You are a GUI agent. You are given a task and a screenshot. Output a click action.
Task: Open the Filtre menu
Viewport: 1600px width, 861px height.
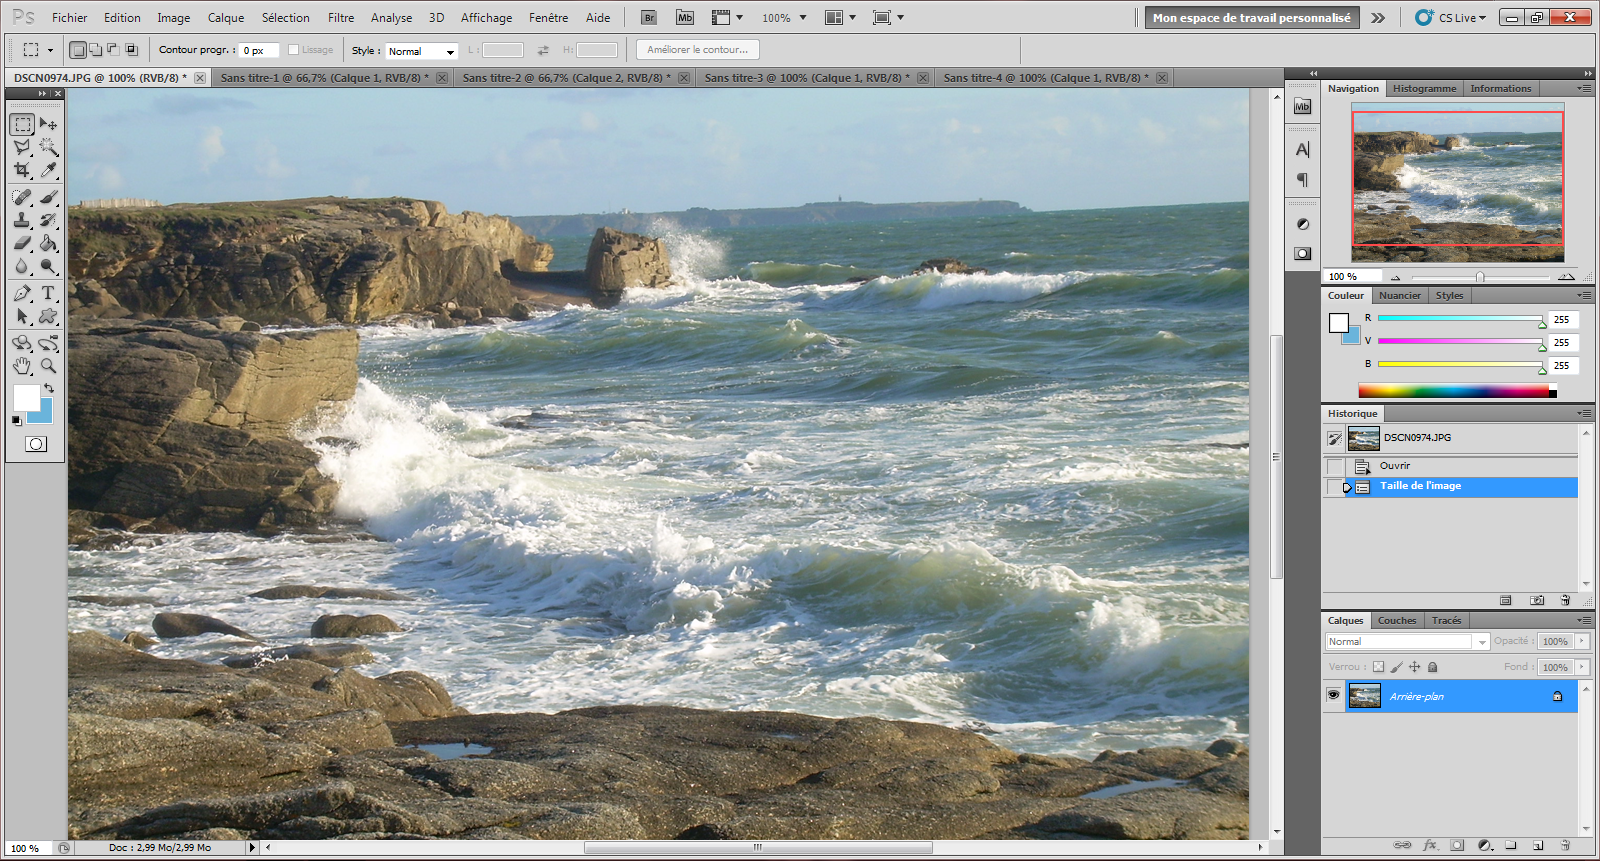pyautogui.click(x=340, y=18)
